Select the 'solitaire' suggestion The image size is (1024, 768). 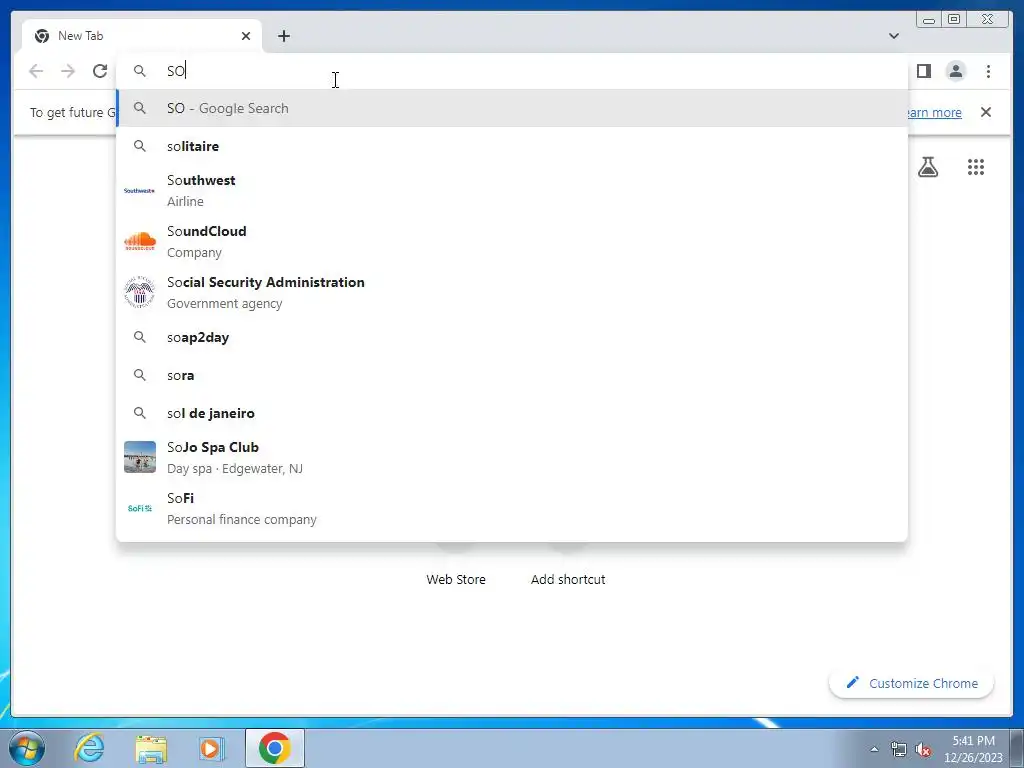coord(511,146)
